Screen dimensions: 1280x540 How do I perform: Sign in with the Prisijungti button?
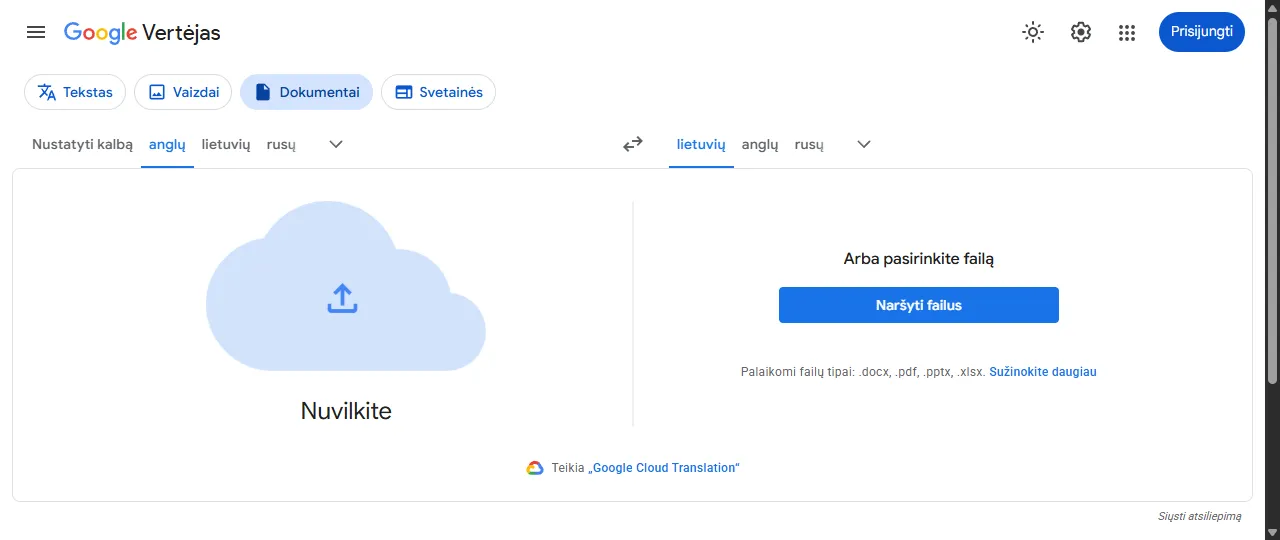pos(1202,32)
